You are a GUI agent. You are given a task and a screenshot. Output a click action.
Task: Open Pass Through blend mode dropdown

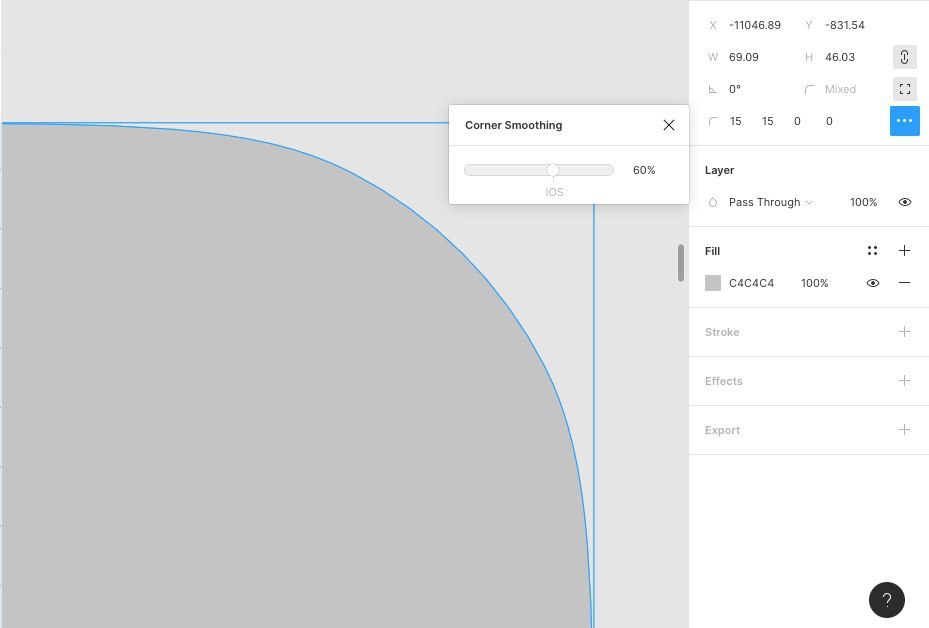[x=770, y=202]
